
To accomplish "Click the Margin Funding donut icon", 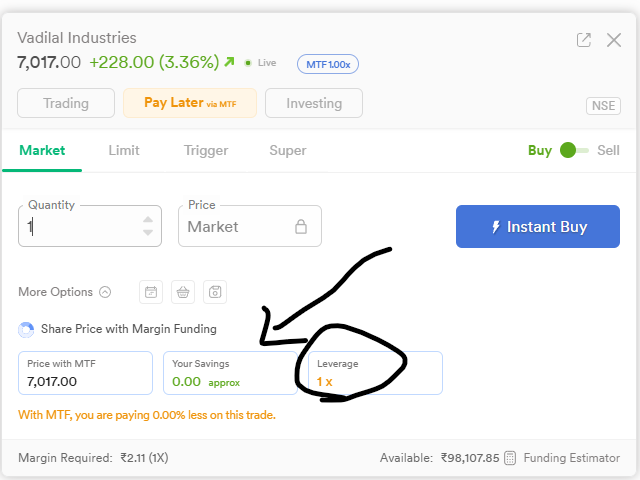I will (x=26, y=330).
